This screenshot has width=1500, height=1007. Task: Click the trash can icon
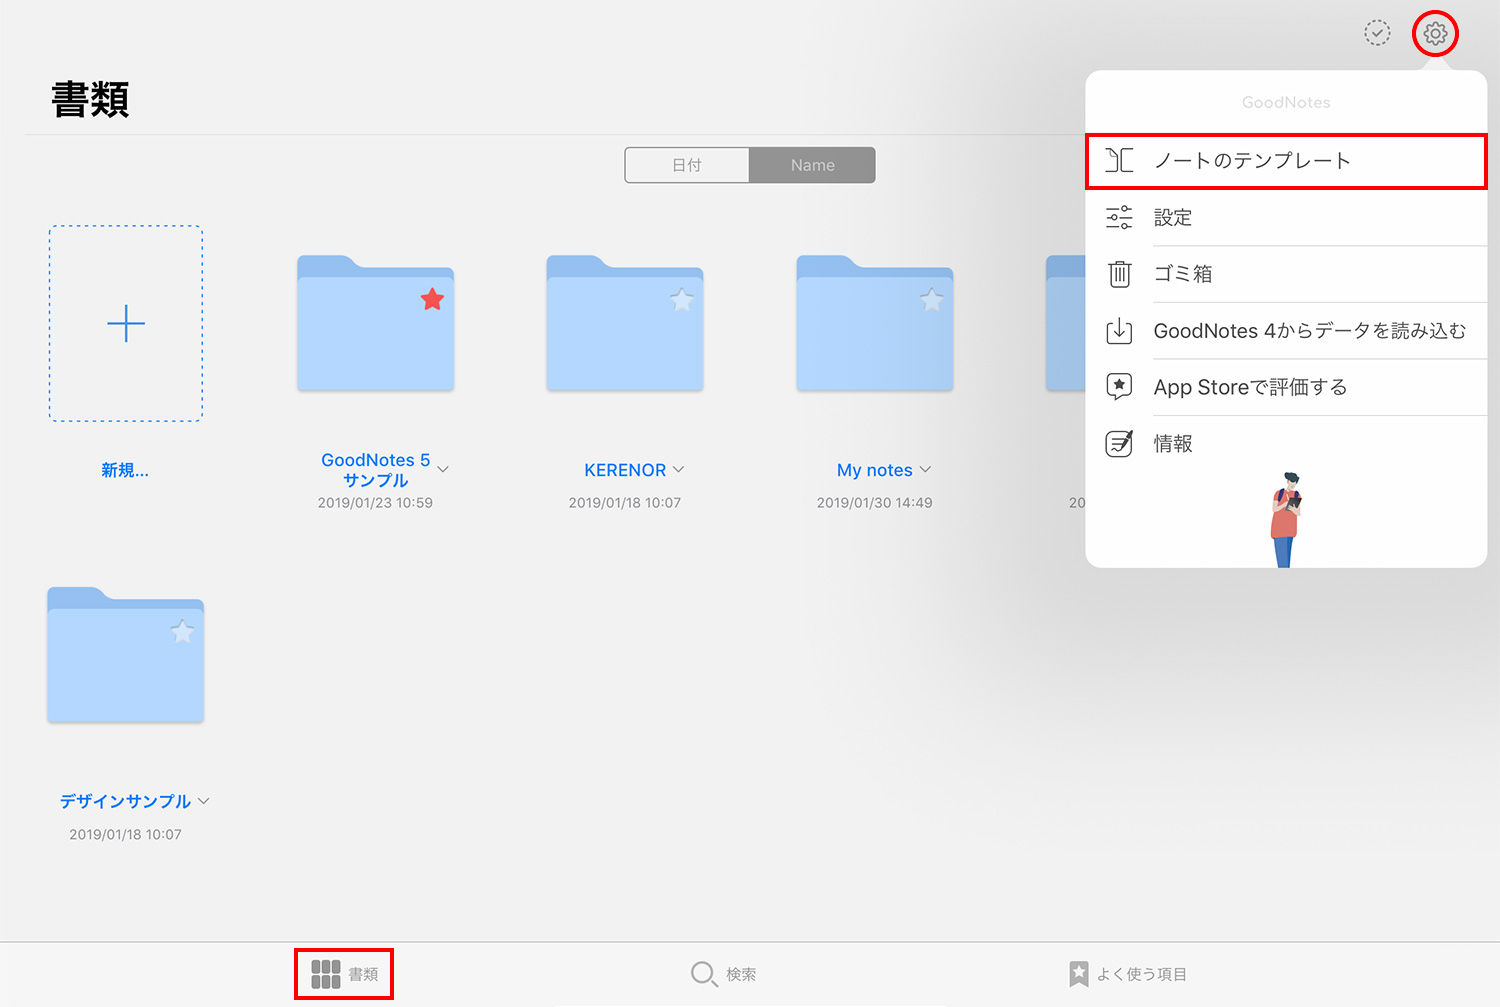pos(1119,273)
